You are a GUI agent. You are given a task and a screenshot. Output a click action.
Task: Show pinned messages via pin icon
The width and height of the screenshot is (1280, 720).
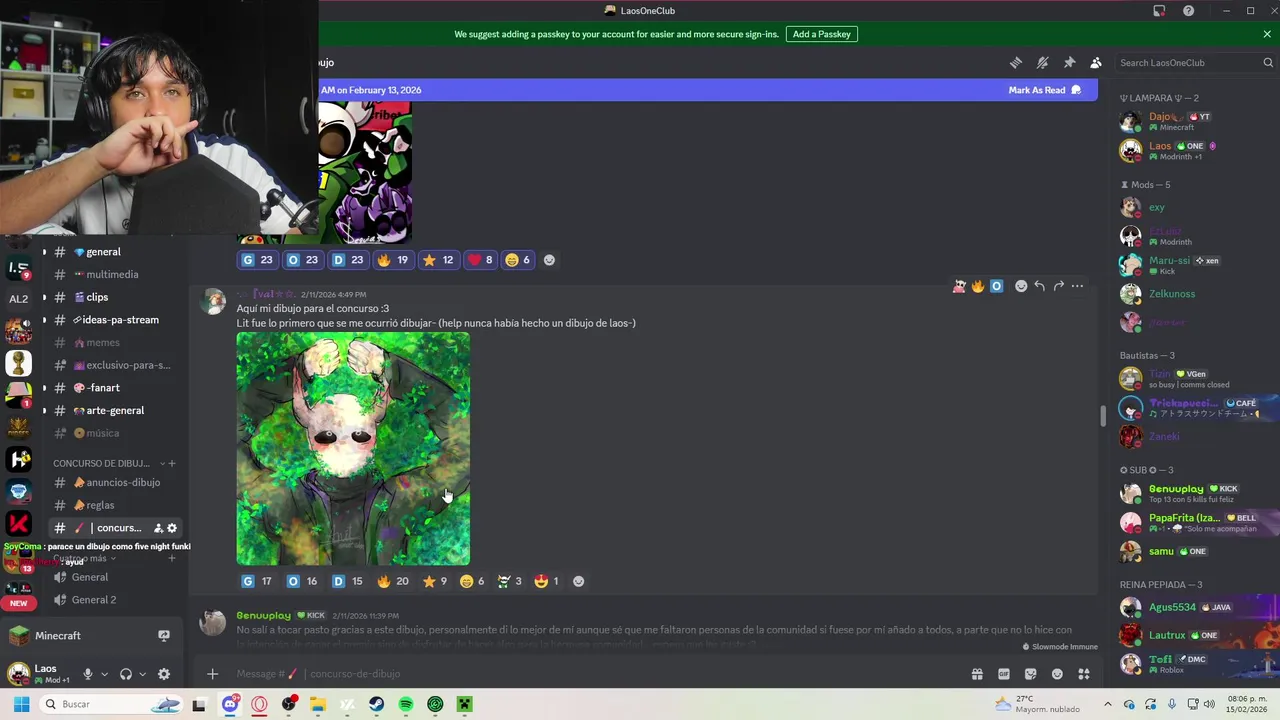[1069, 62]
